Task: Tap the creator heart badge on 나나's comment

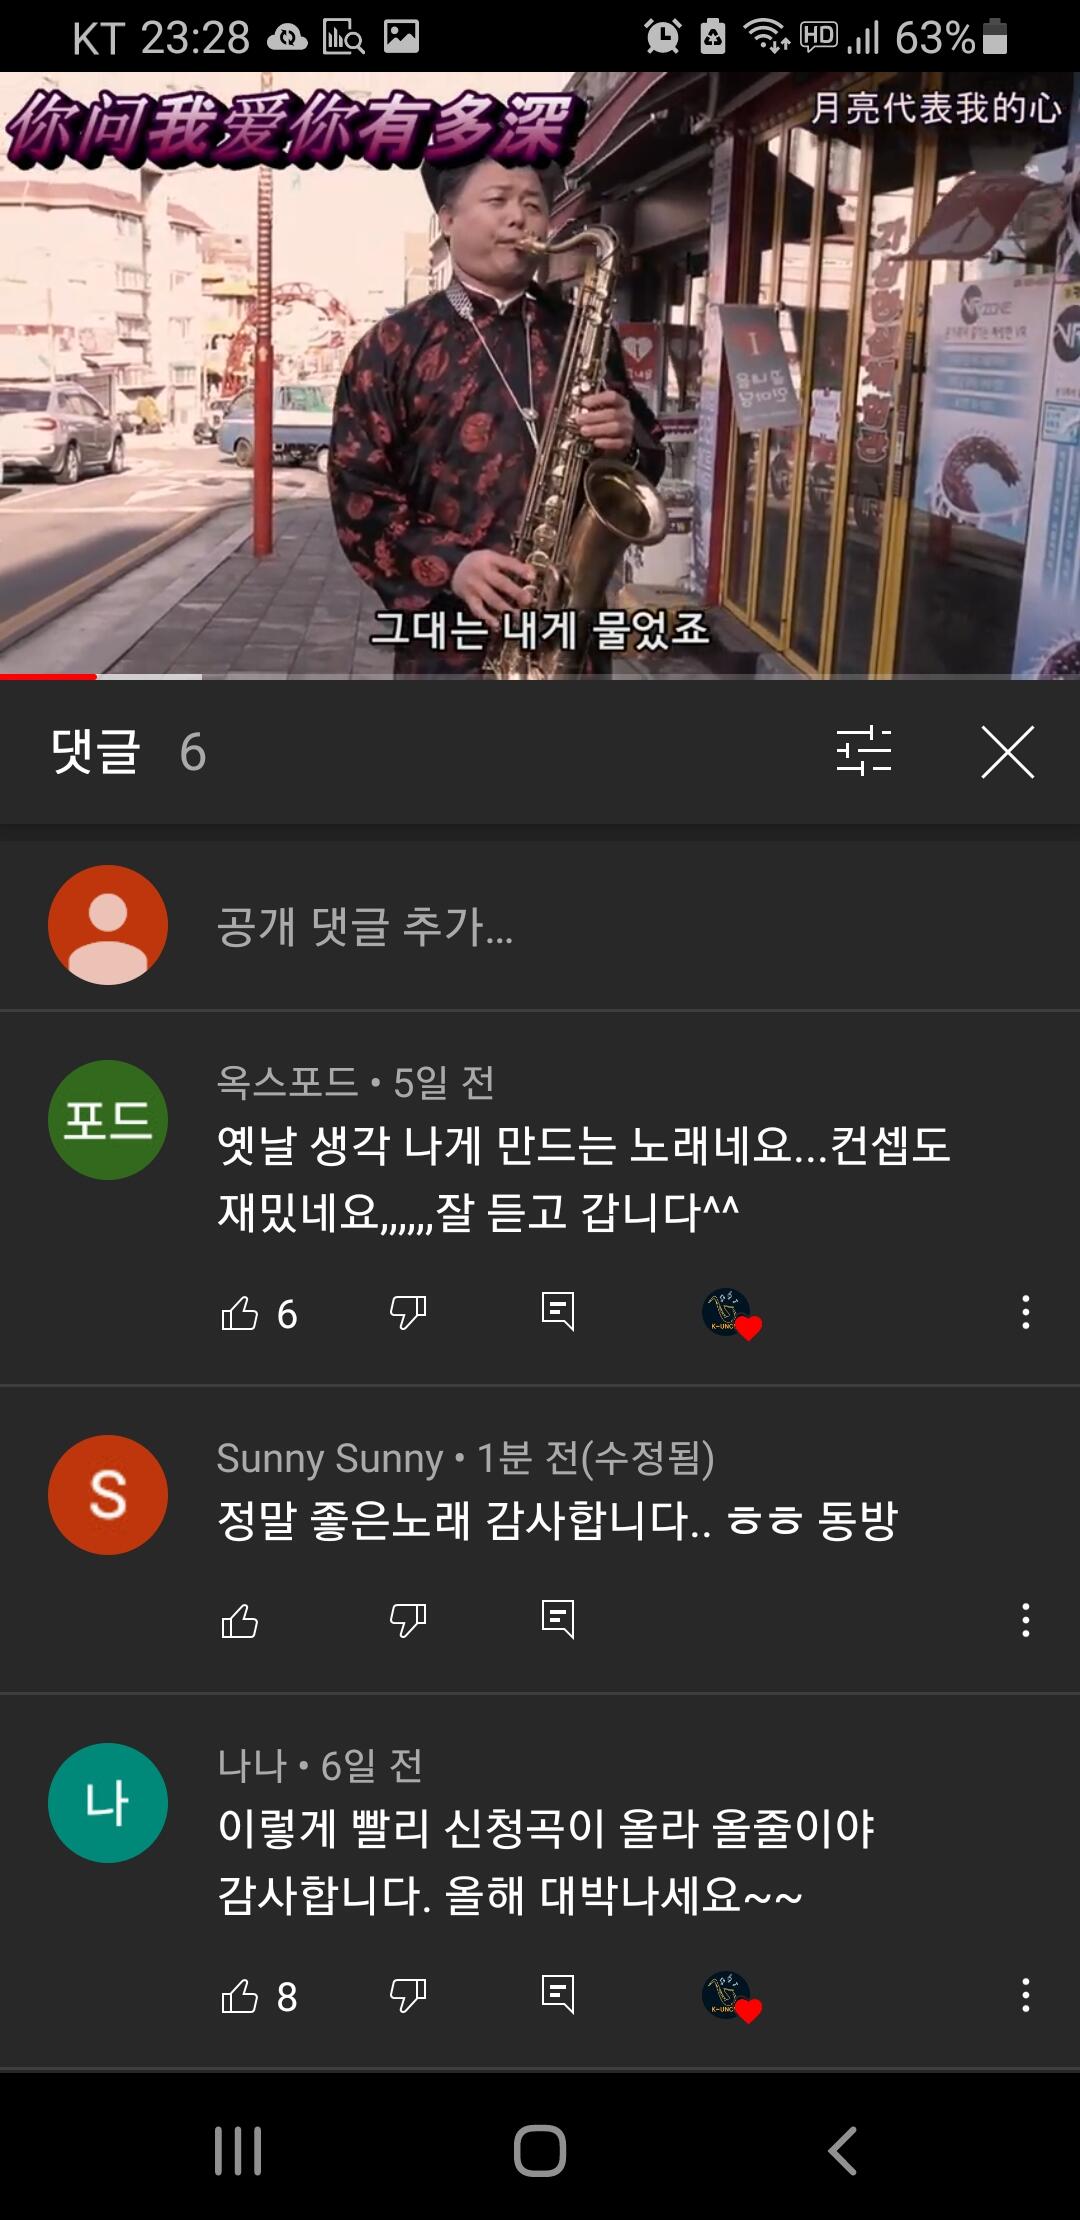Action: click(x=732, y=1997)
